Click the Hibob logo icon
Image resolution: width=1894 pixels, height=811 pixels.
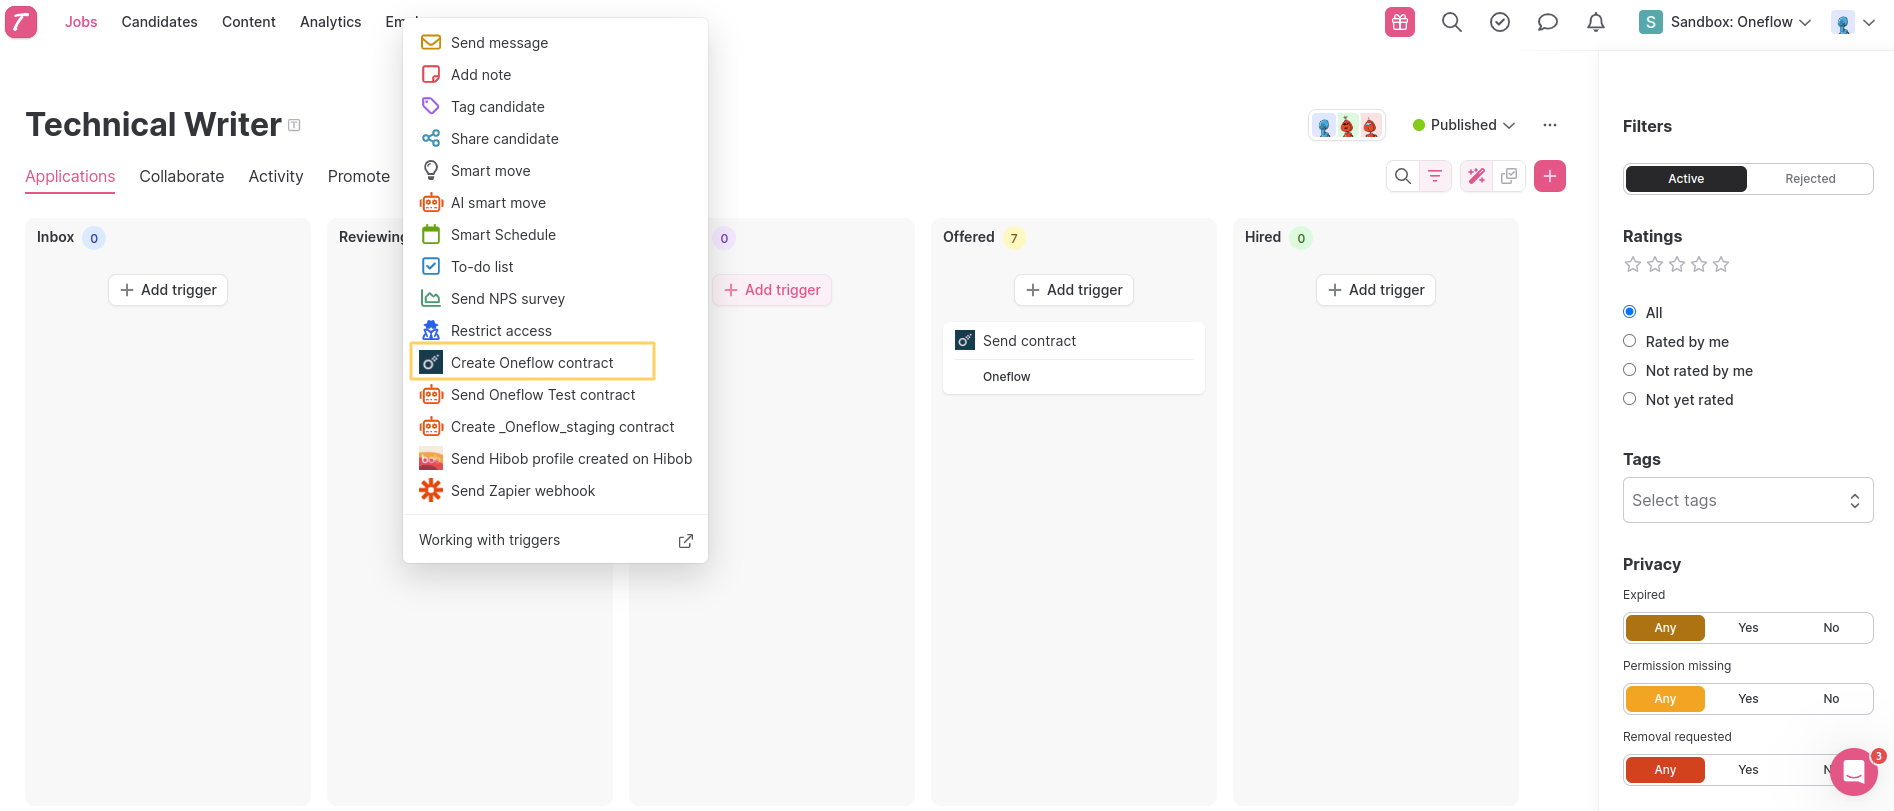tap(431, 458)
